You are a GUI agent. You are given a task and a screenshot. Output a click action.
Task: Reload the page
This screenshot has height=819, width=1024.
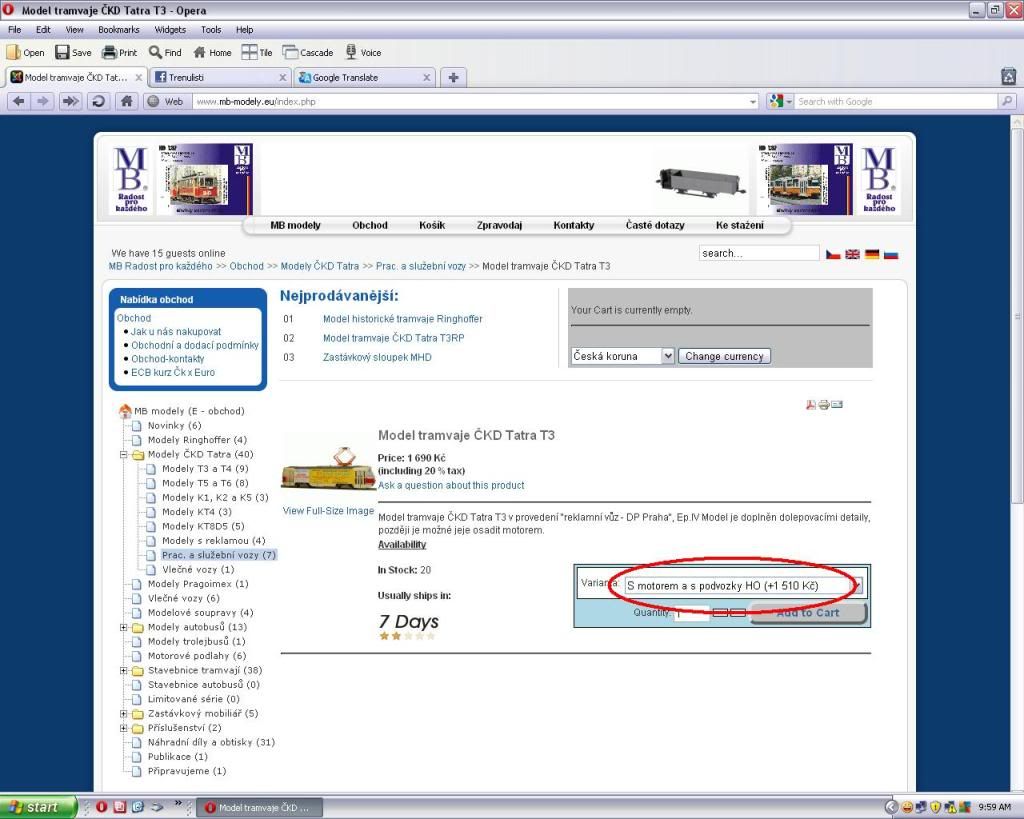point(99,101)
